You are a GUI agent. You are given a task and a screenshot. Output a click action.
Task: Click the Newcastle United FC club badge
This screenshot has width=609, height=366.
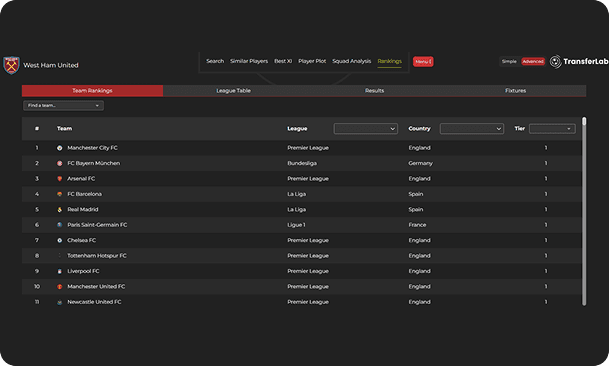[x=59, y=302]
